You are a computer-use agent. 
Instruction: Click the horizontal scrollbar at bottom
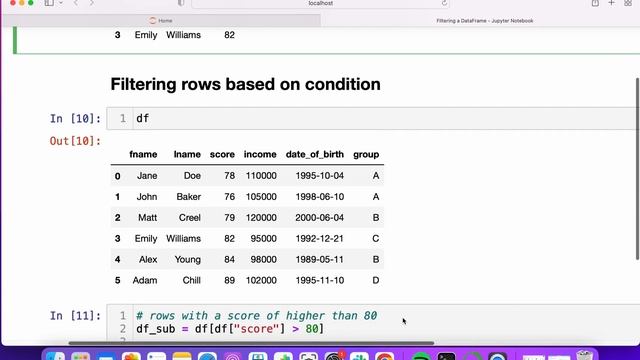[x=251, y=343]
